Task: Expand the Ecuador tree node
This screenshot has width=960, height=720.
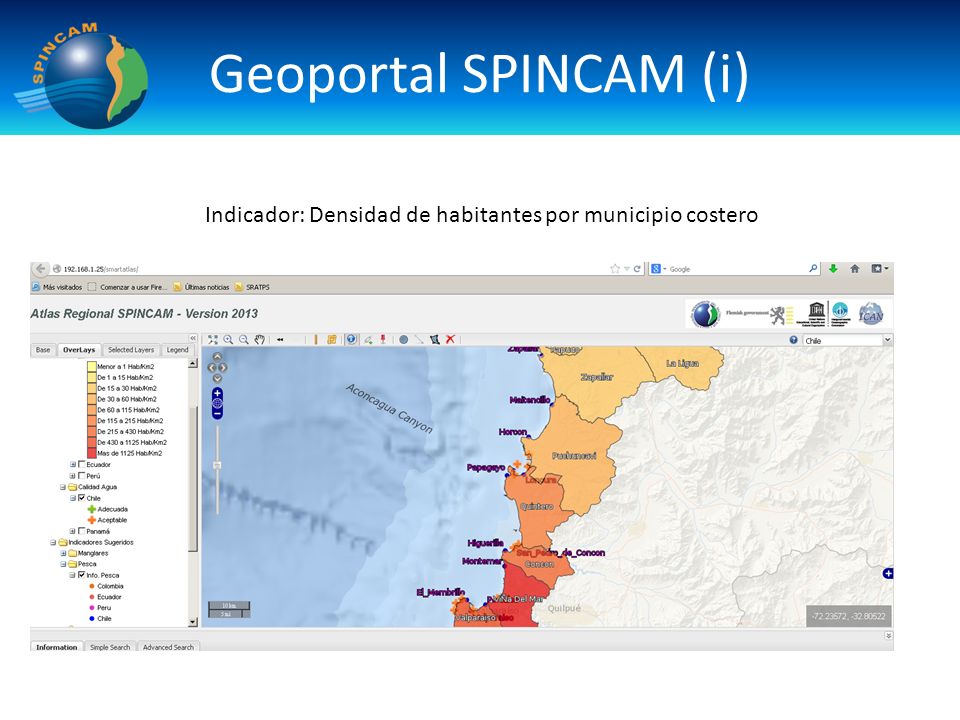Action: tap(72, 465)
